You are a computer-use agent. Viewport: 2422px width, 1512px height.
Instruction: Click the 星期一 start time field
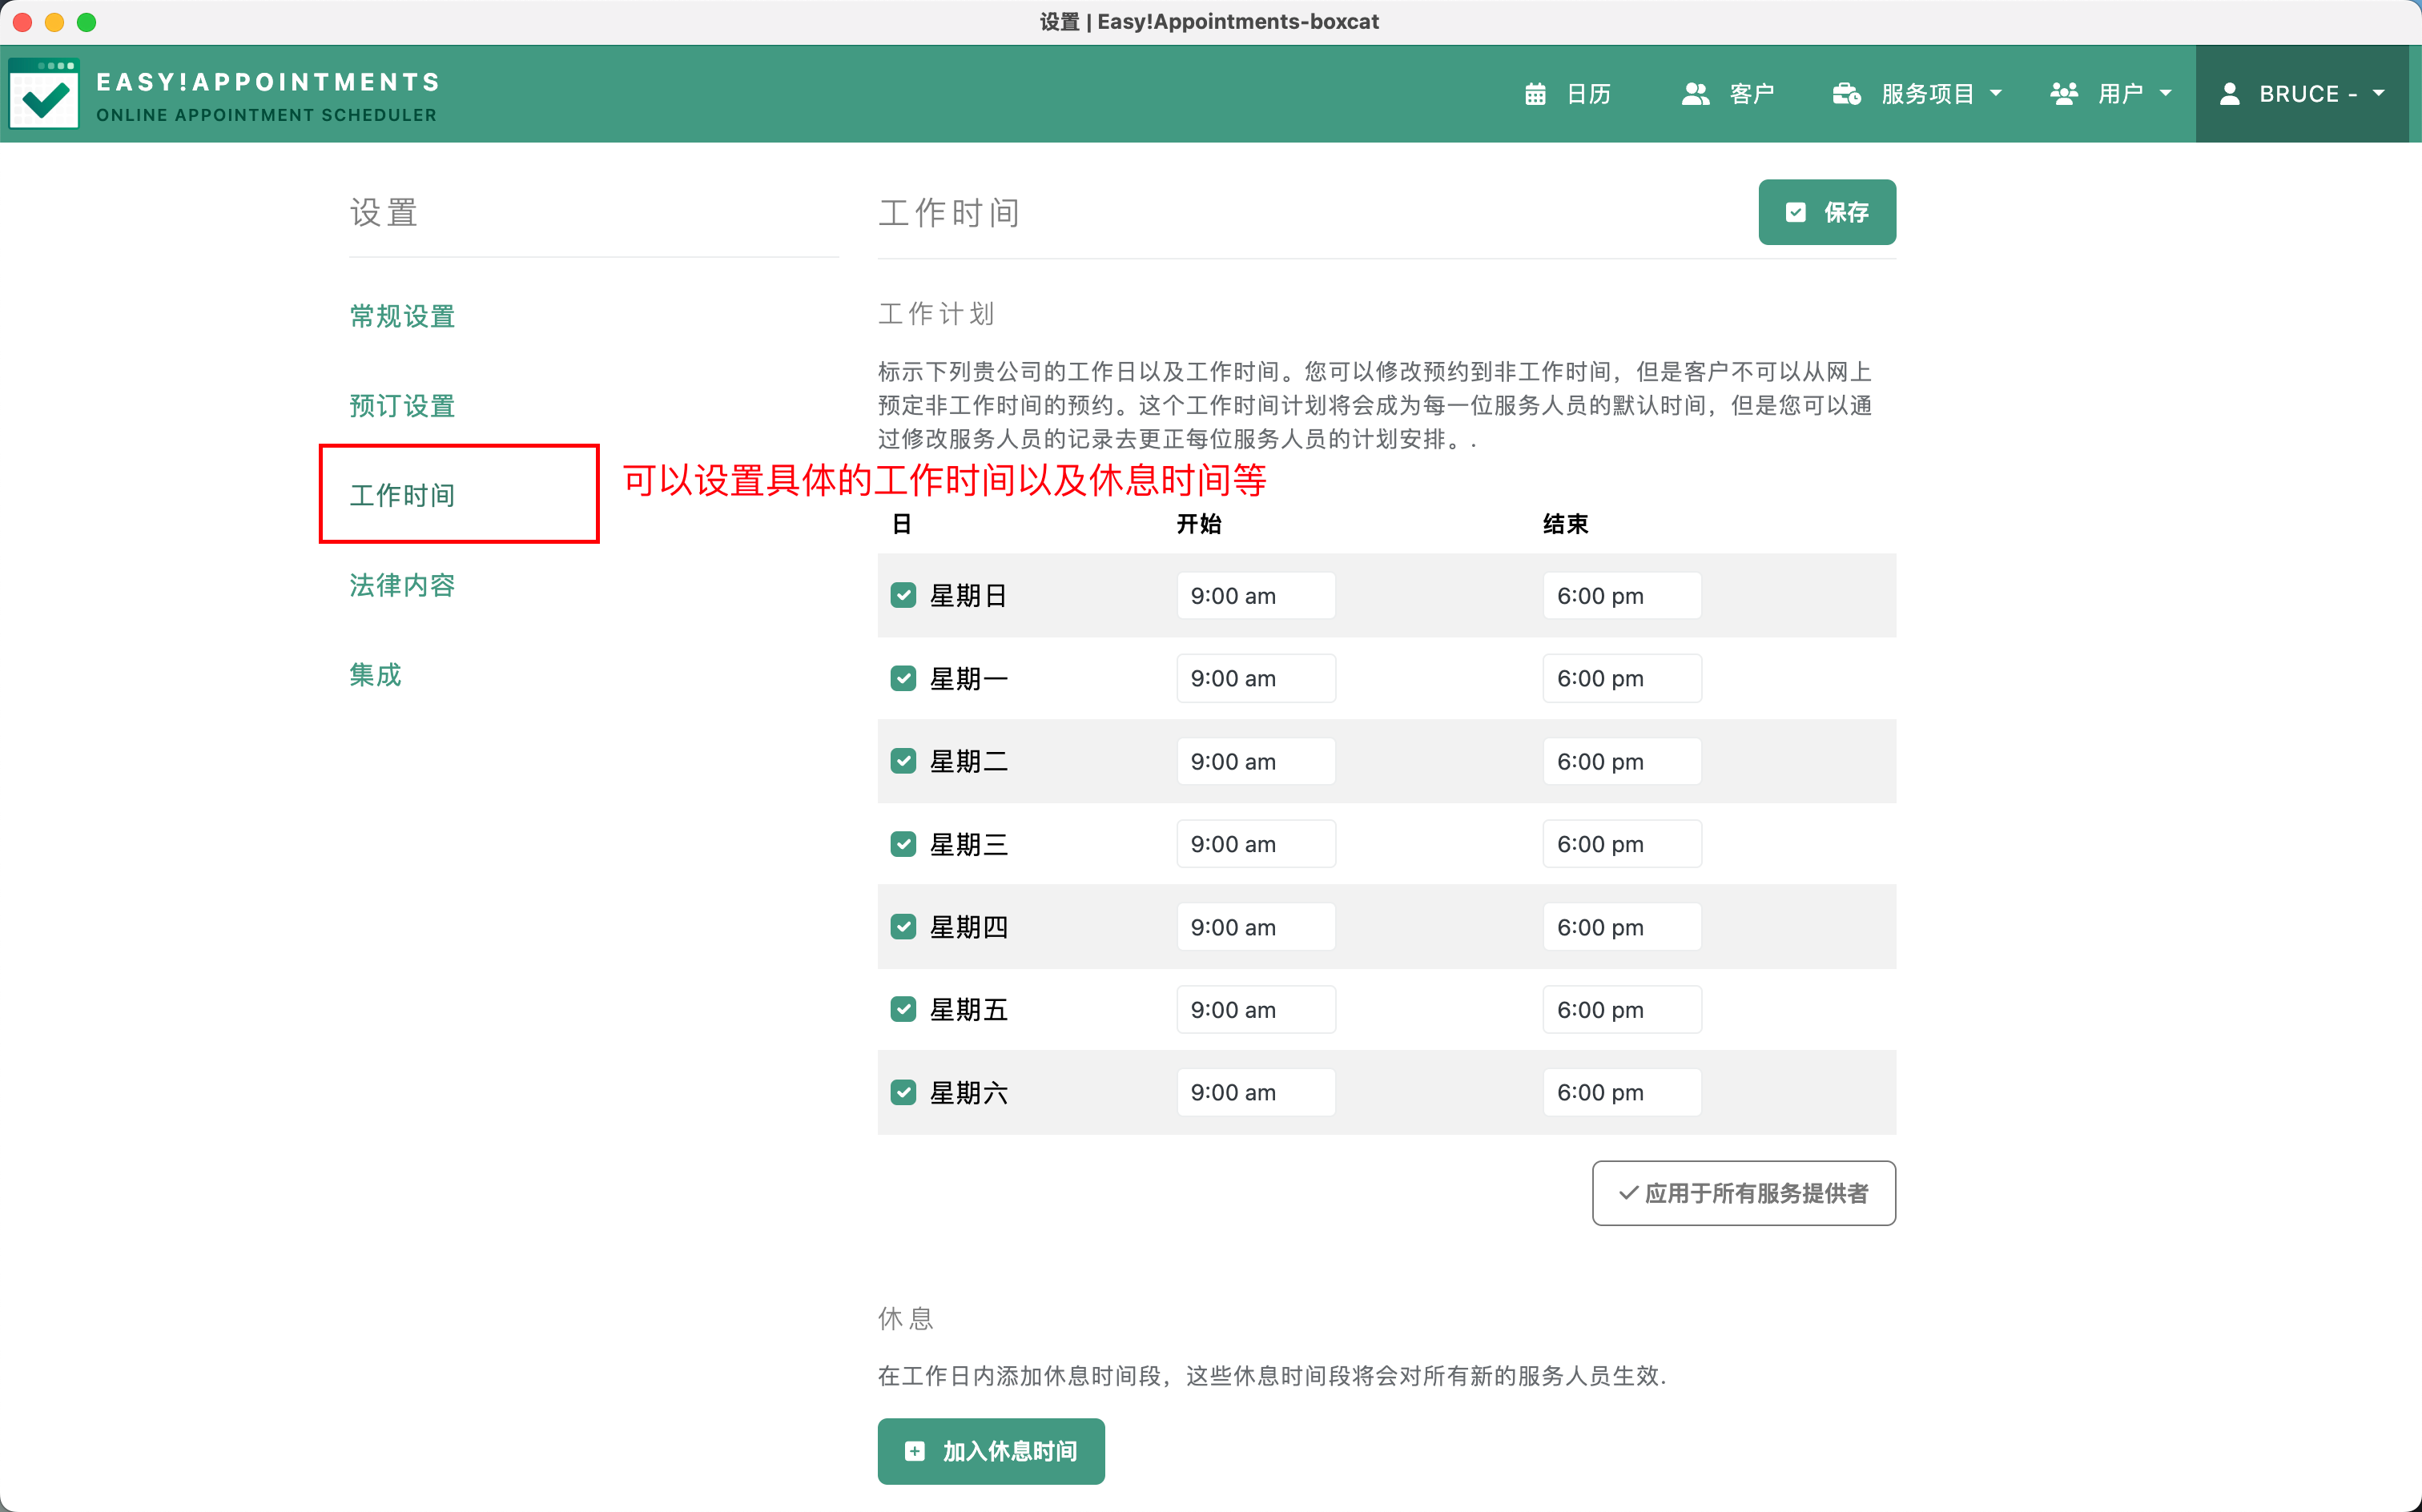click(x=1255, y=678)
